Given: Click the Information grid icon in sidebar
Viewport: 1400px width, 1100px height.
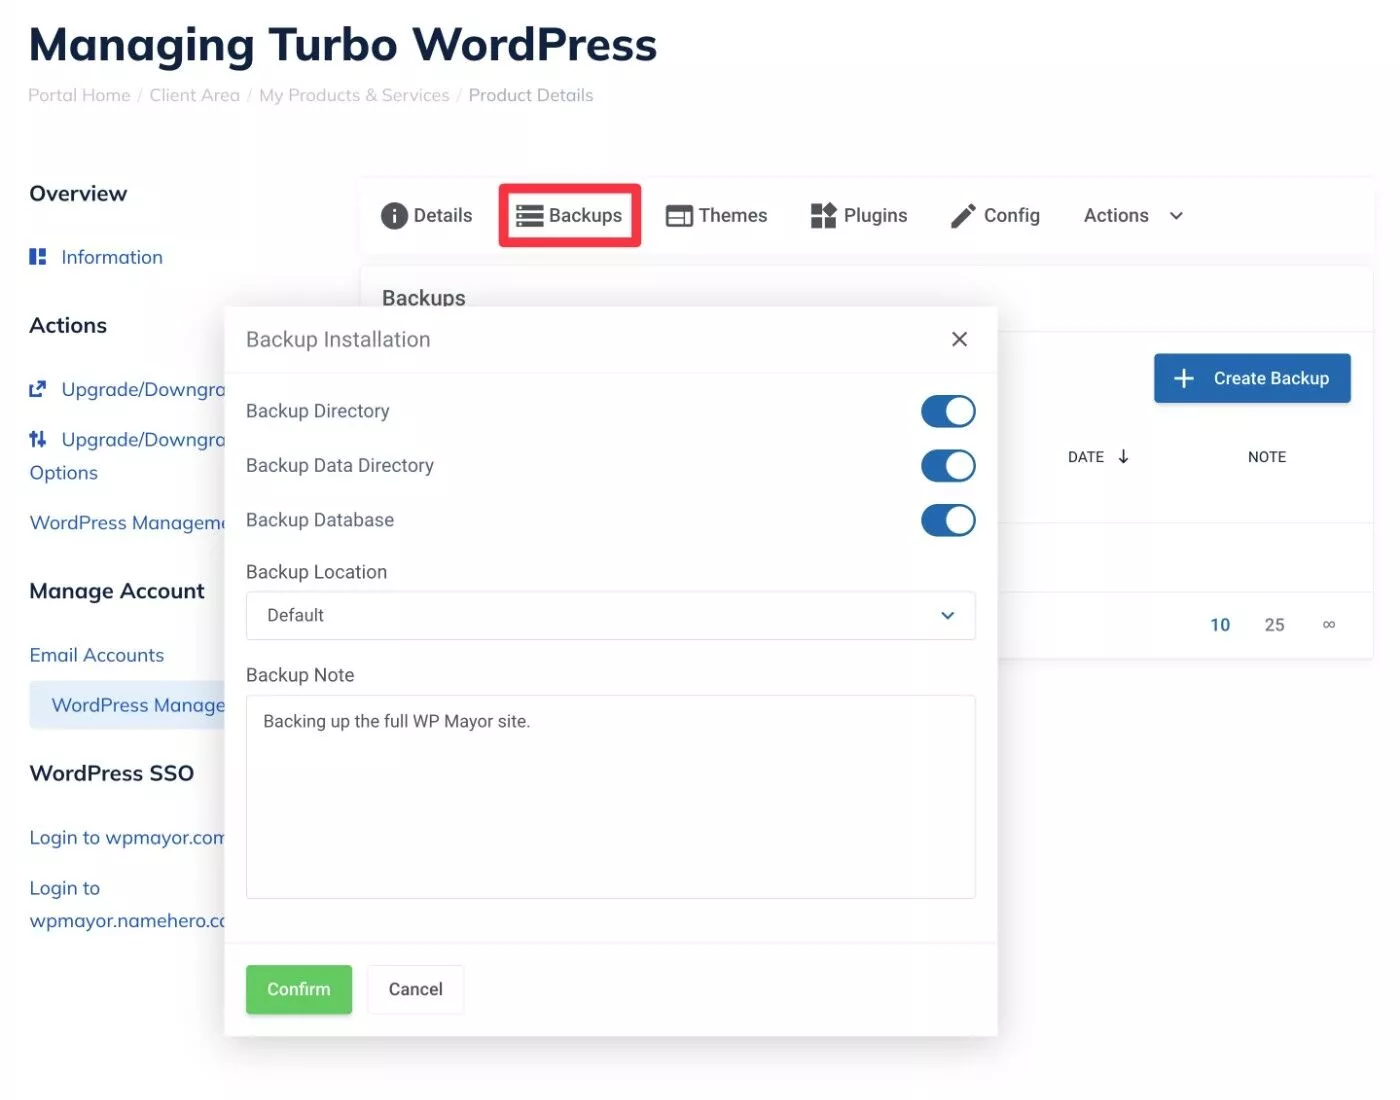Looking at the screenshot, I should click(38, 257).
